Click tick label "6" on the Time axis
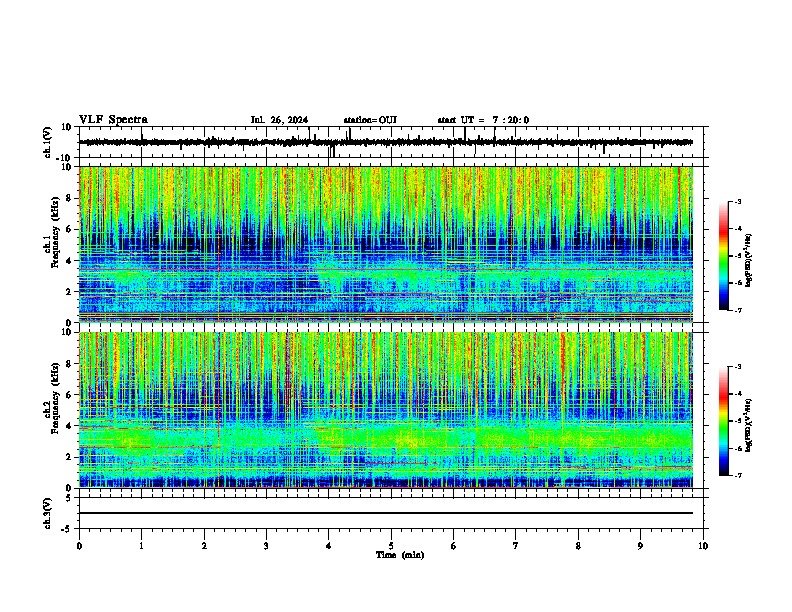 click(454, 546)
